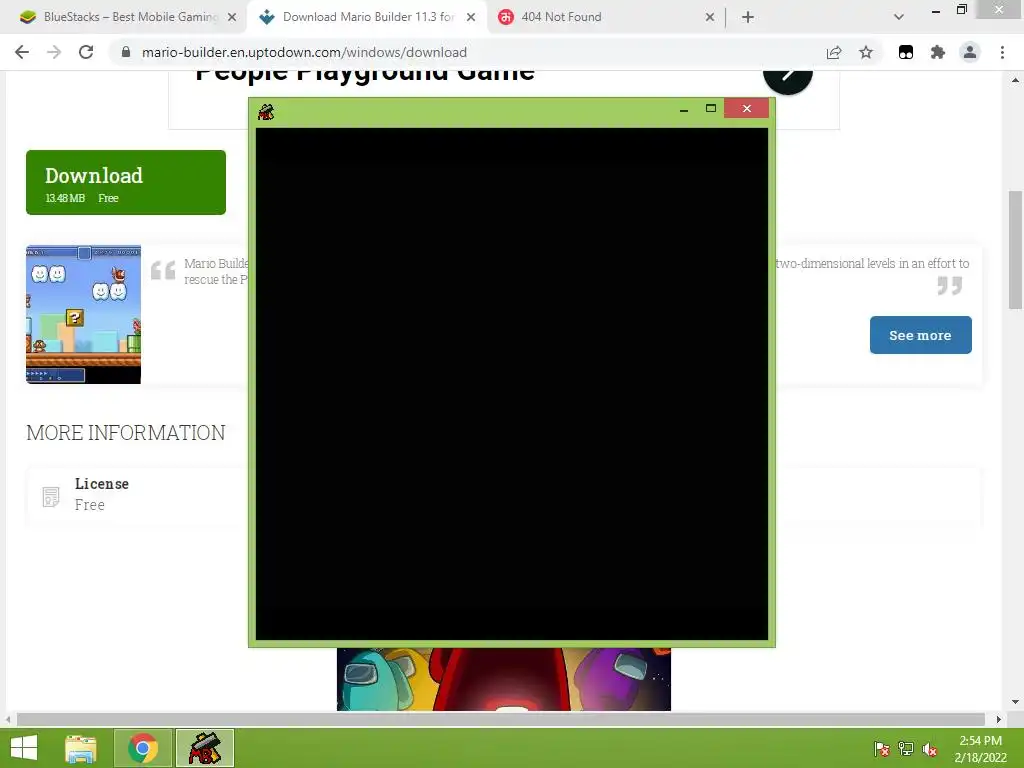The image size is (1024, 768).
Task: Restore down the Chrome window
Action: tap(961, 9)
